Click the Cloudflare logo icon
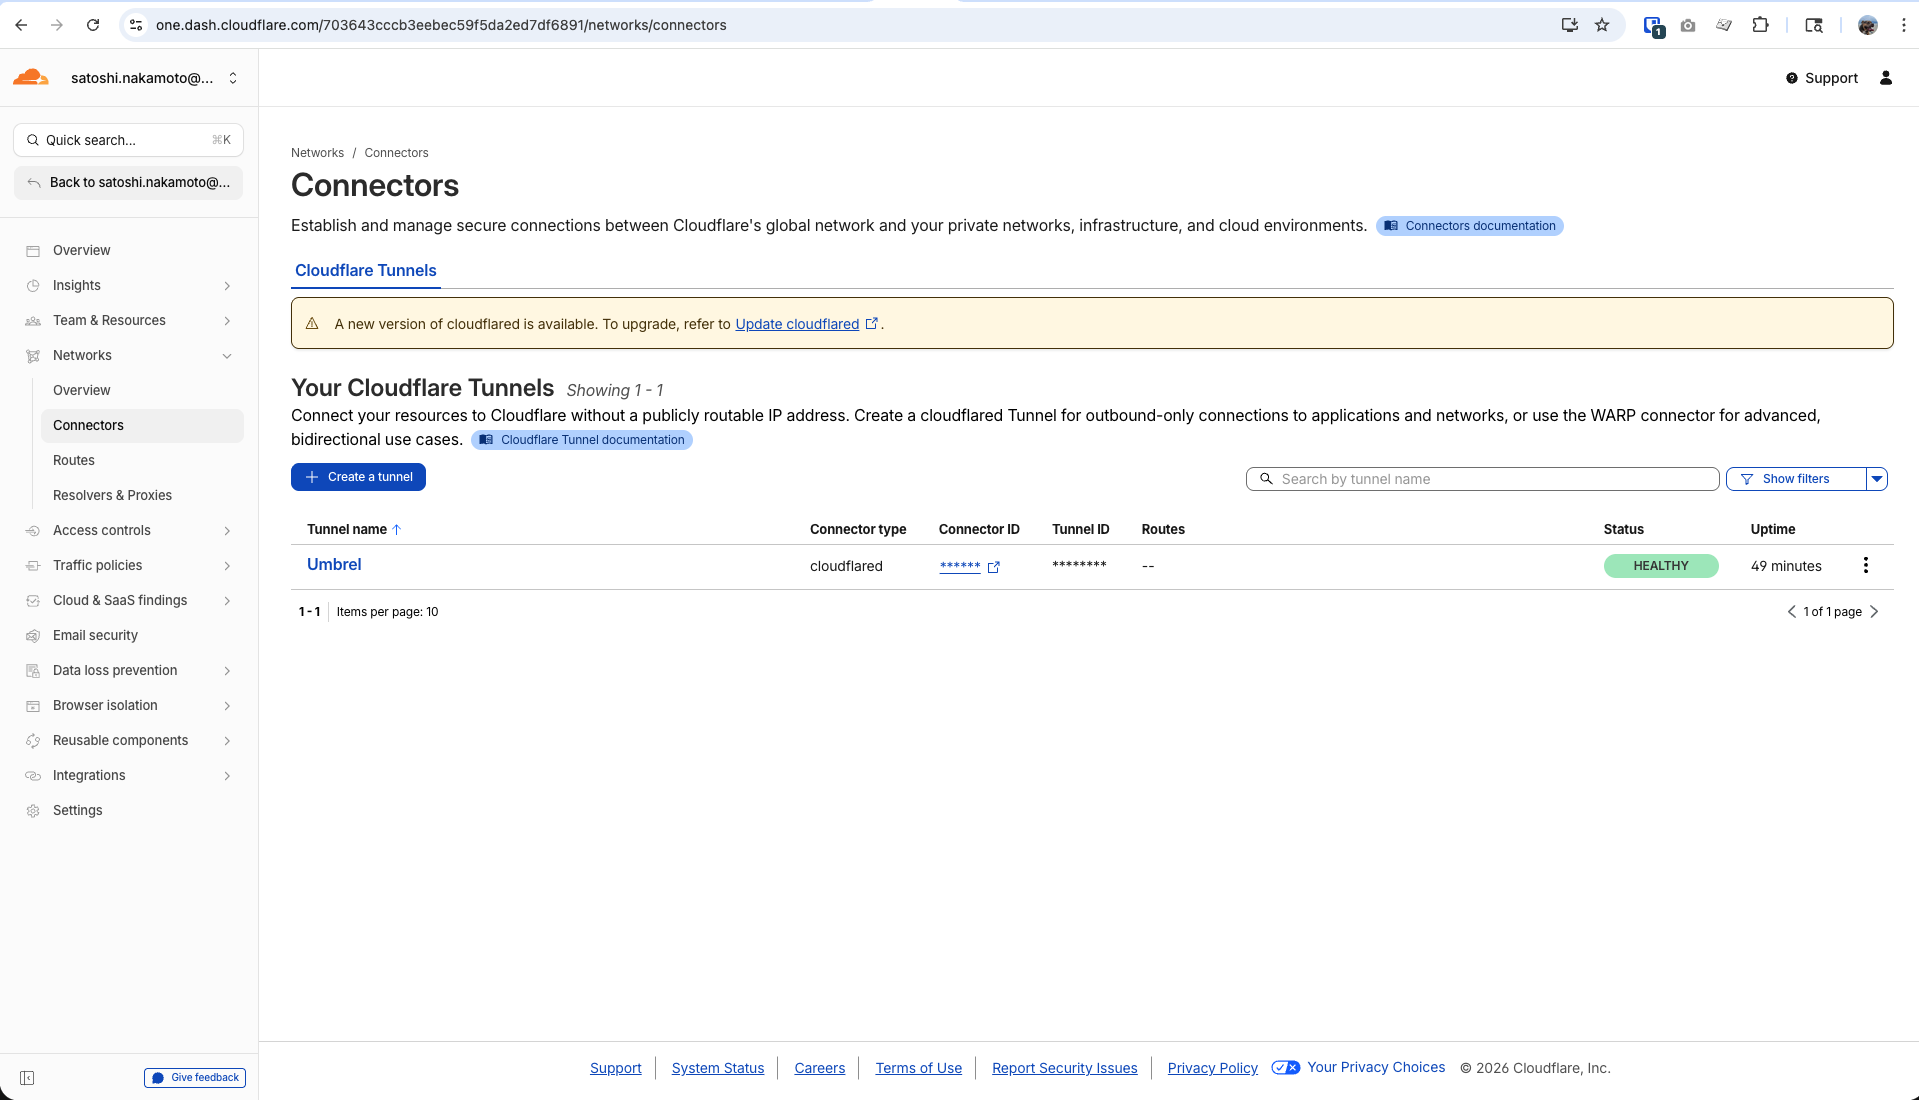This screenshot has width=1919, height=1100. [31, 78]
